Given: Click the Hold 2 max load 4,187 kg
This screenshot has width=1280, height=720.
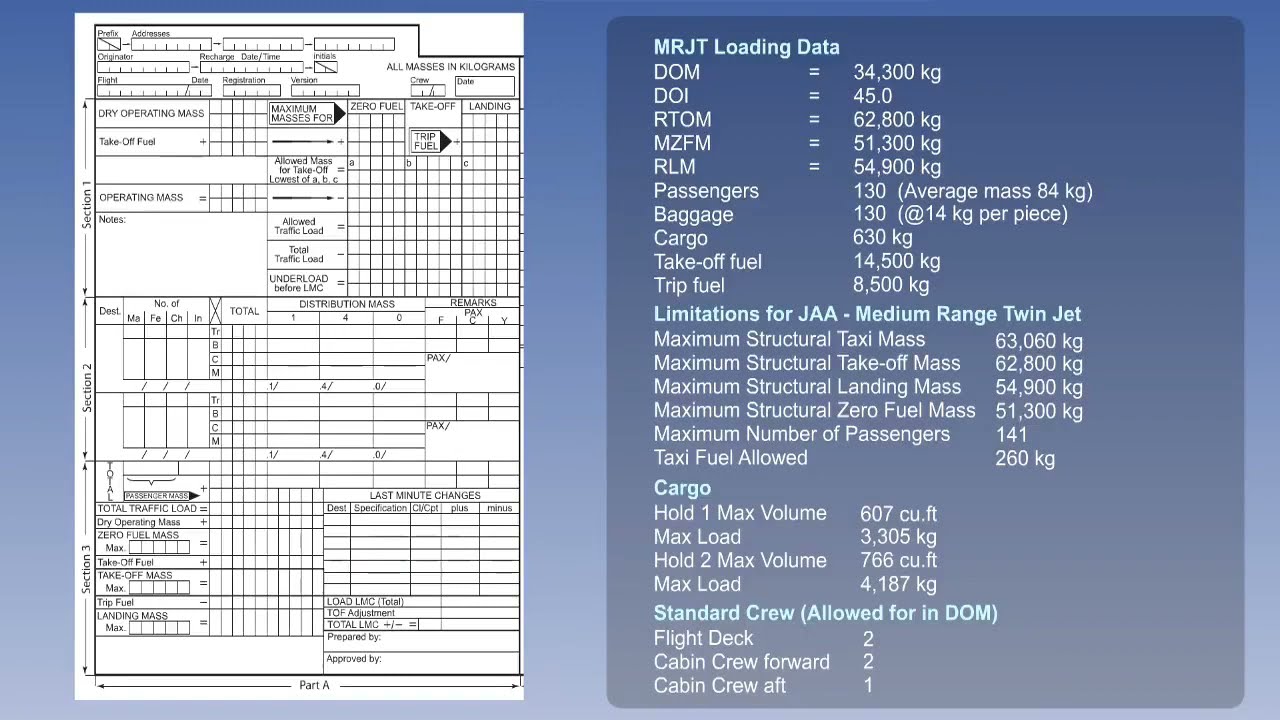Looking at the screenshot, I should [899, 584].
